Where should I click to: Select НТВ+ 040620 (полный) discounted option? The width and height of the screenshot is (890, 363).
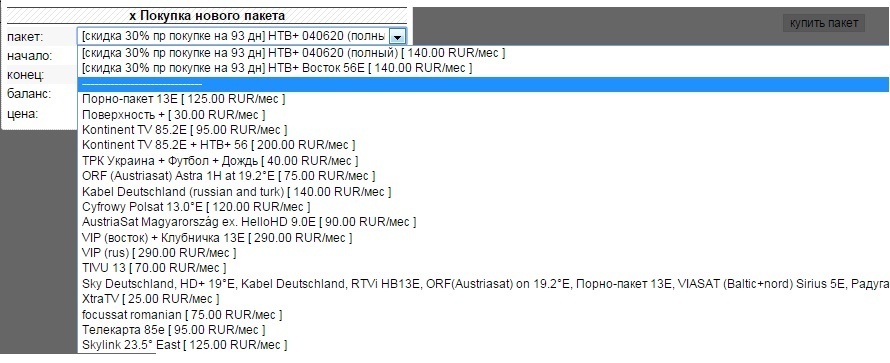click(482, 53)
